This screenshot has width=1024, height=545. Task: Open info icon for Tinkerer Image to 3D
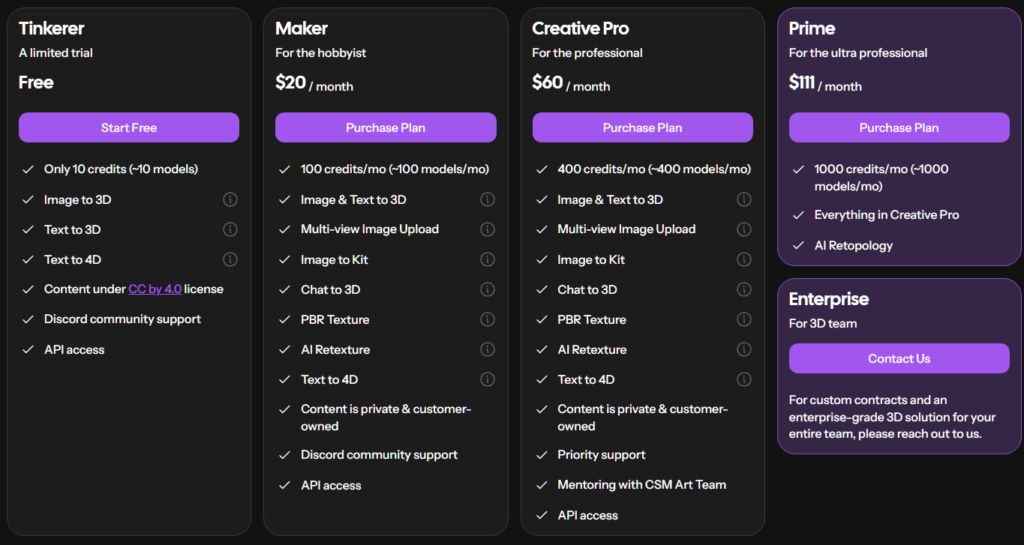(230, 200)
